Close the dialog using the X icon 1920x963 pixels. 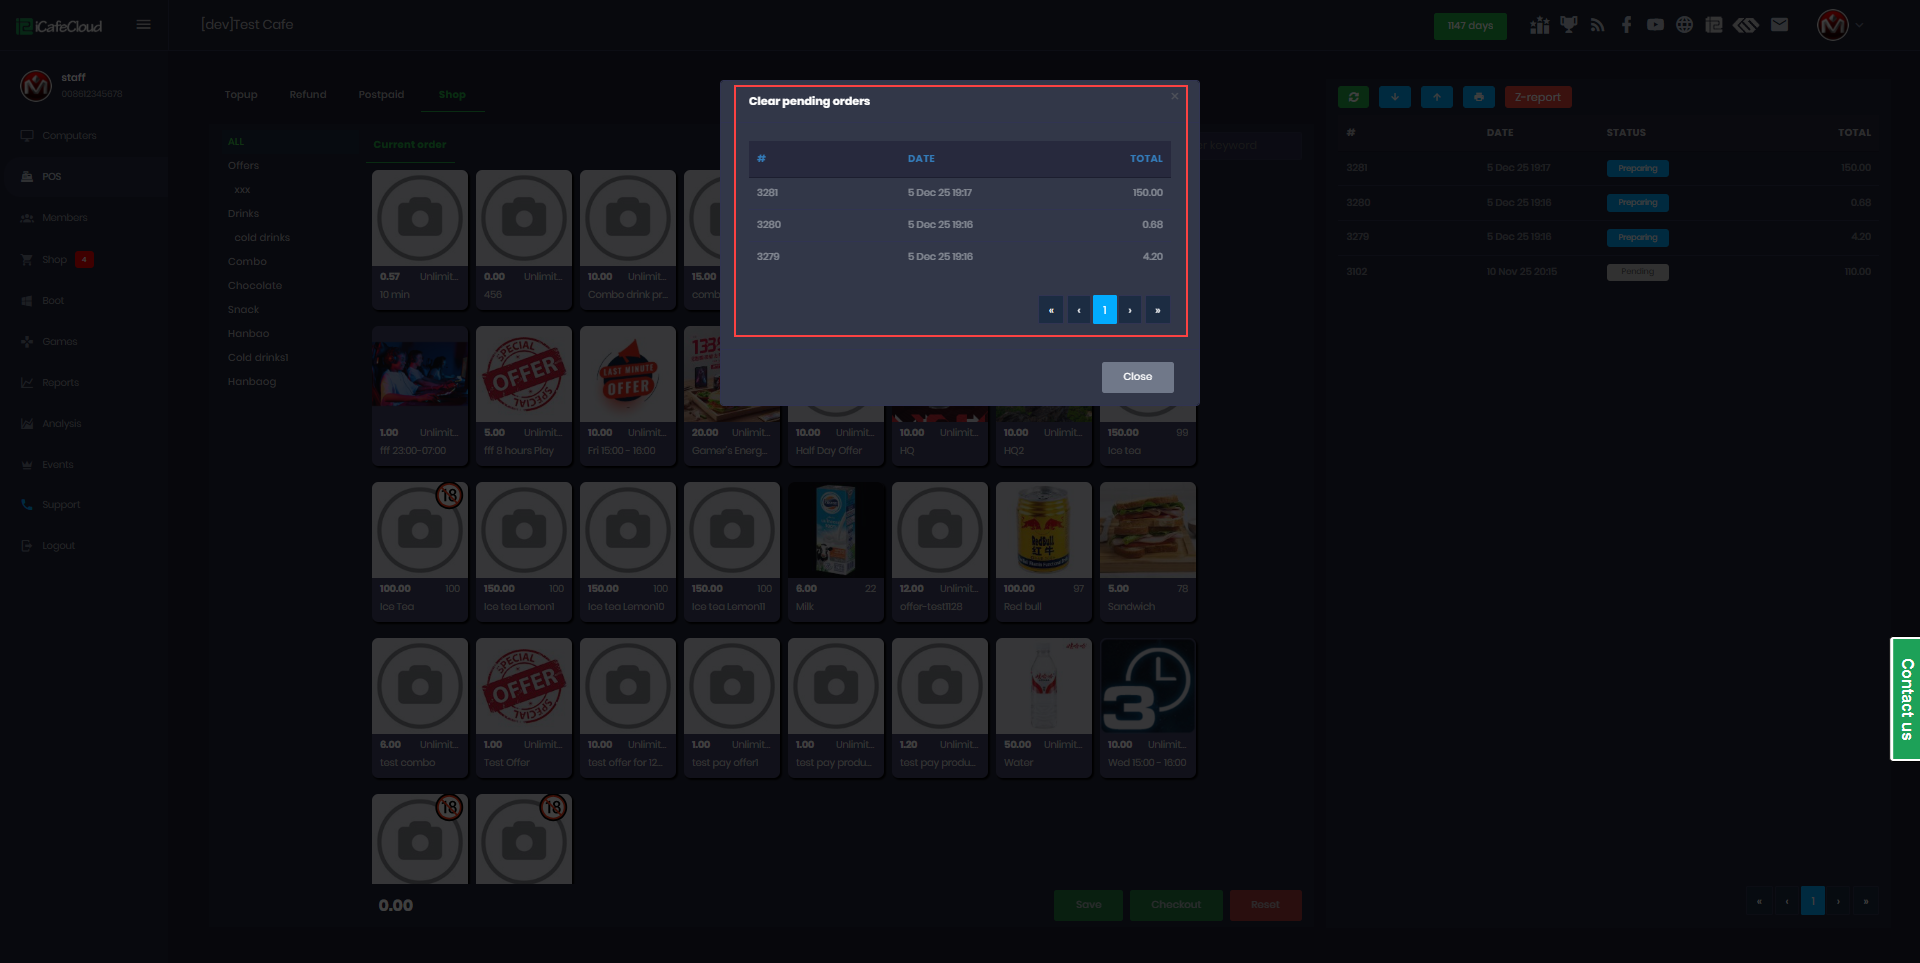click(1175, 96)
